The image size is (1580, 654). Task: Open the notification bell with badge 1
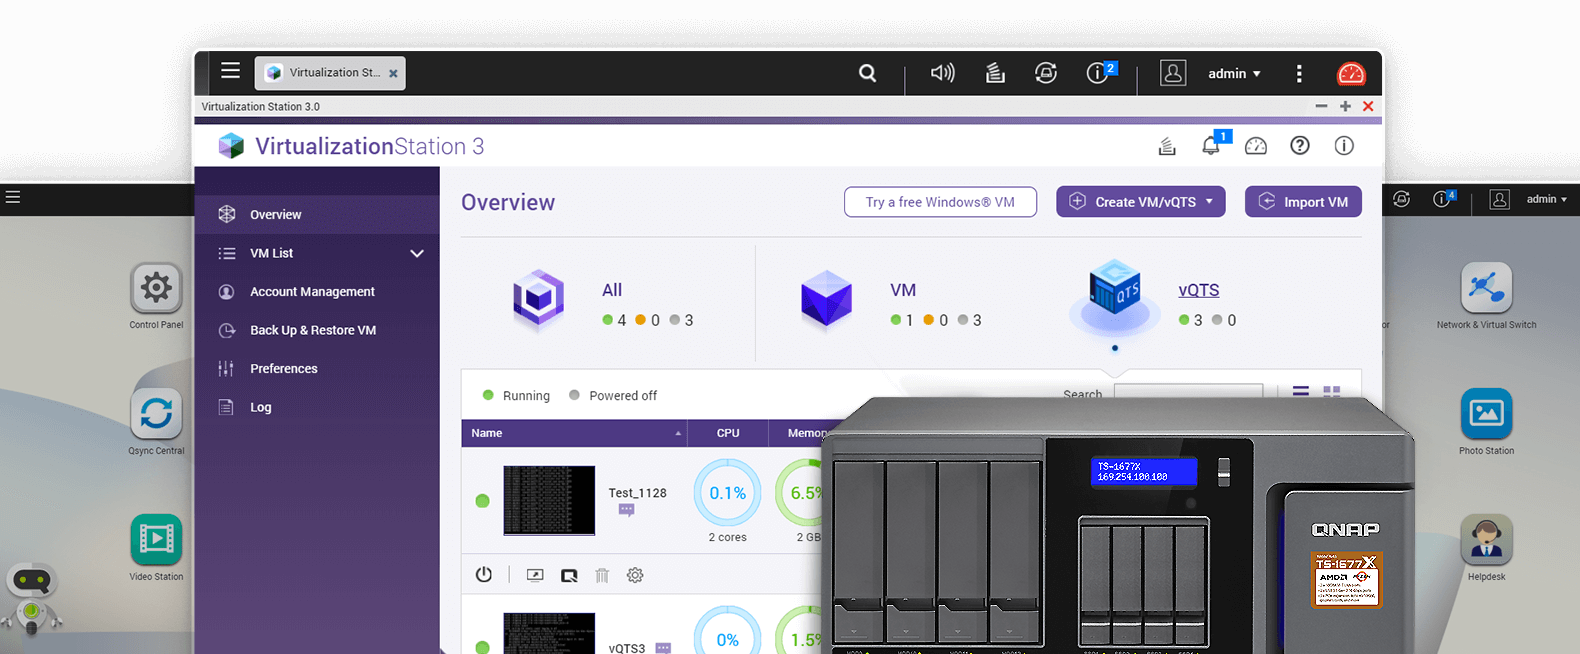point(1212,145)
